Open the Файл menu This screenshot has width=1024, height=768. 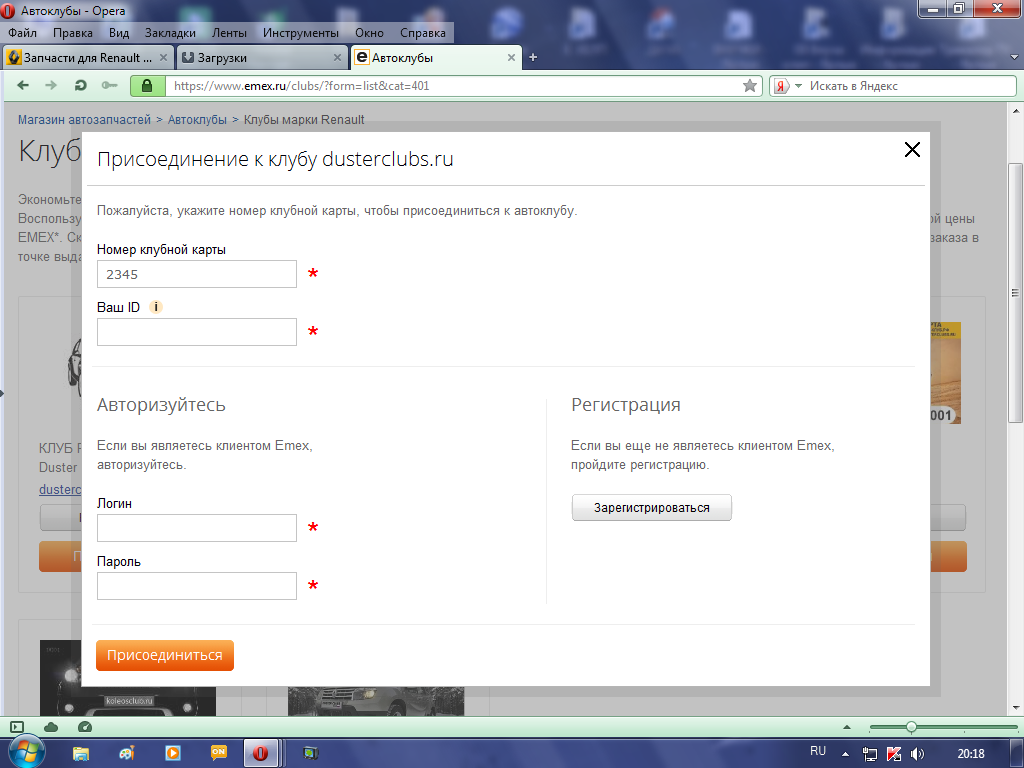[x=22, y=33]
